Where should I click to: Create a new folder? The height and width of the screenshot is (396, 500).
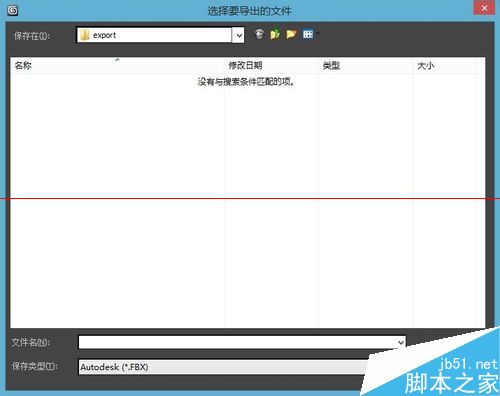(291, 34)
